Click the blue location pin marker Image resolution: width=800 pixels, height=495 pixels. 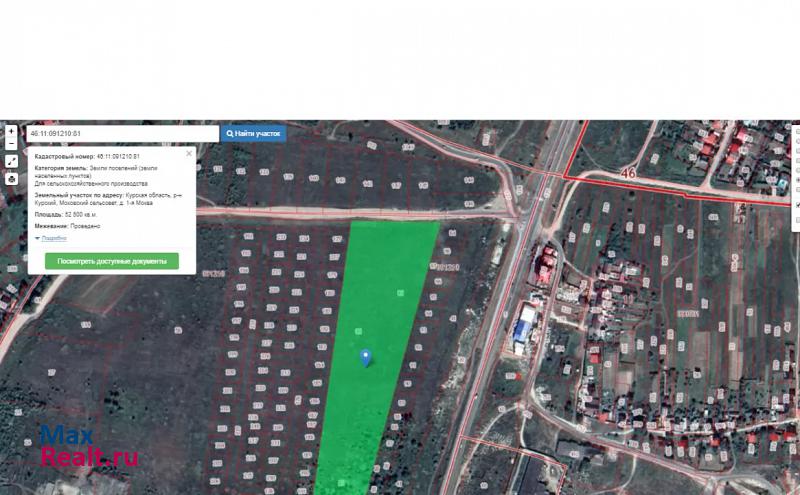pyautogui.click(x=366, y=357)
